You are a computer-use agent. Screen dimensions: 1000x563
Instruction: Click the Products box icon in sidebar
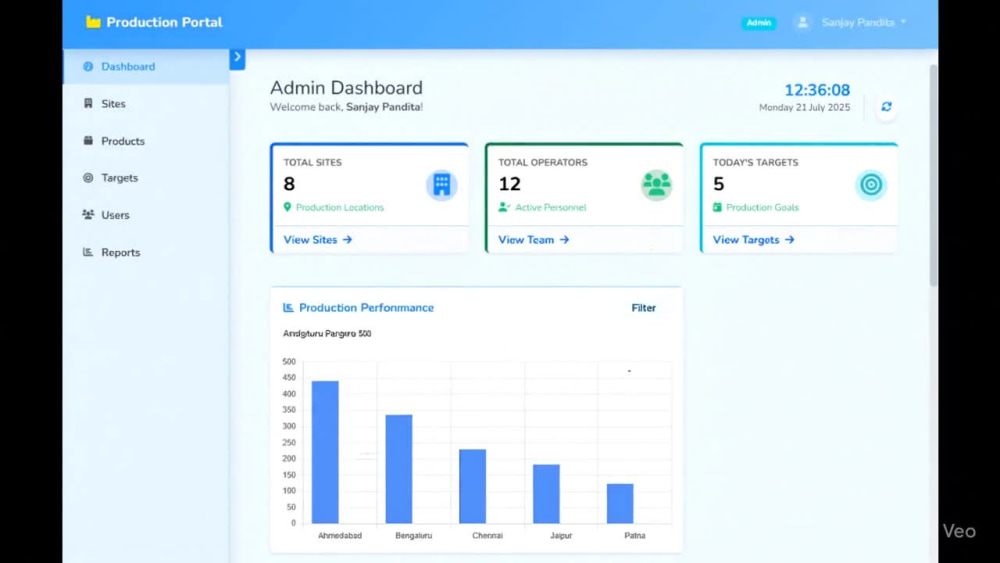tap(88, 140)
